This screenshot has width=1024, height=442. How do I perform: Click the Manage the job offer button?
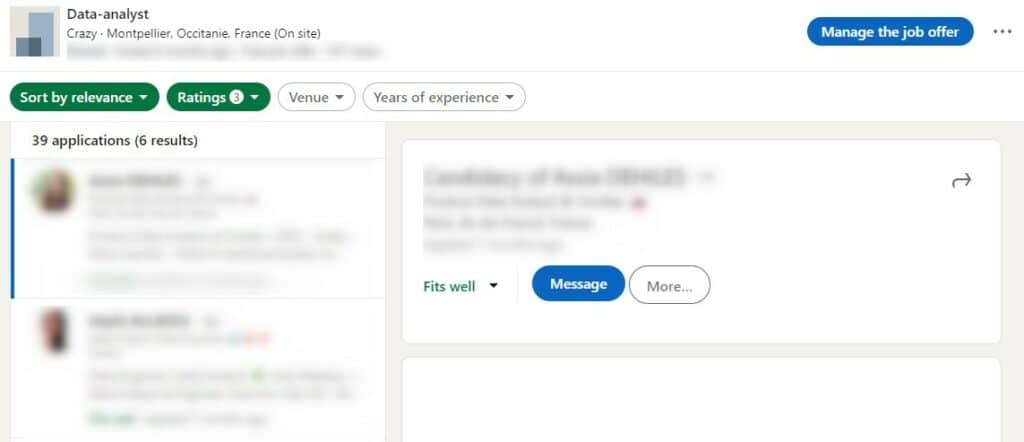point(890,31)
